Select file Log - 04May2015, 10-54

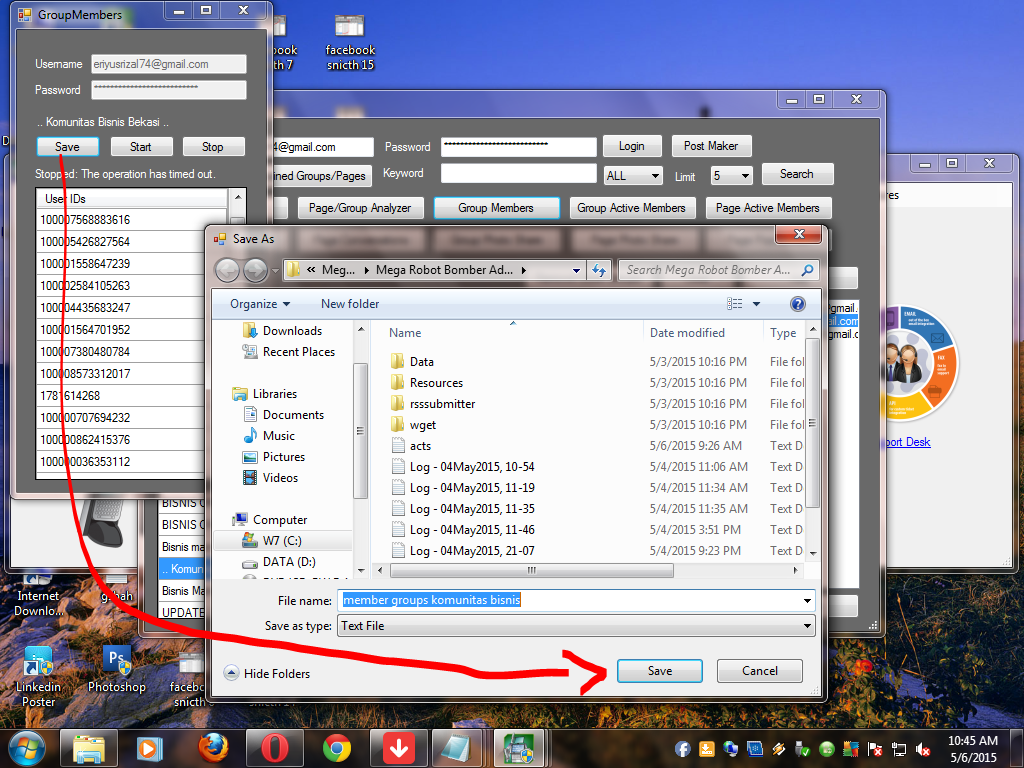463,467
